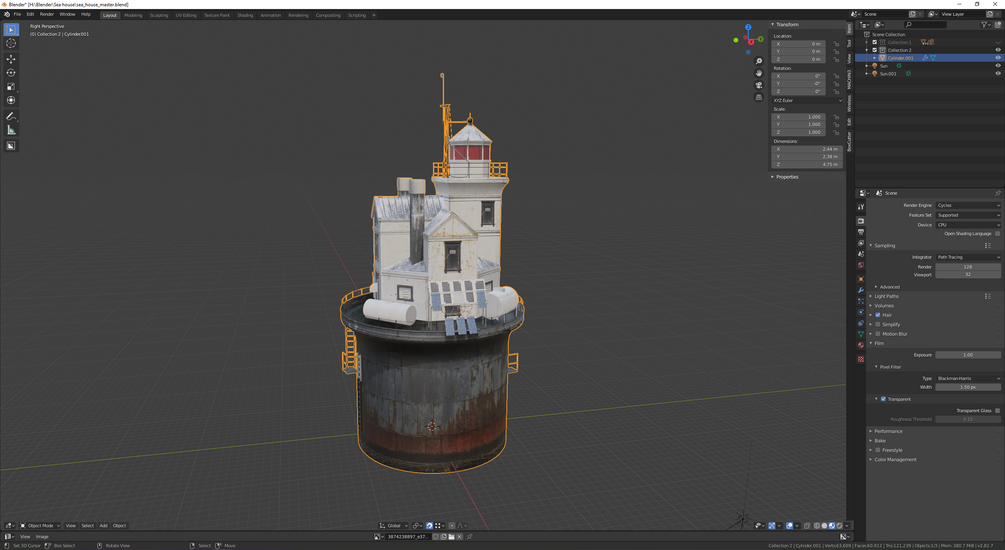This screenshot has height=550, width=1005.
Task: Select the Select Box tool
Action: [11, 29]
